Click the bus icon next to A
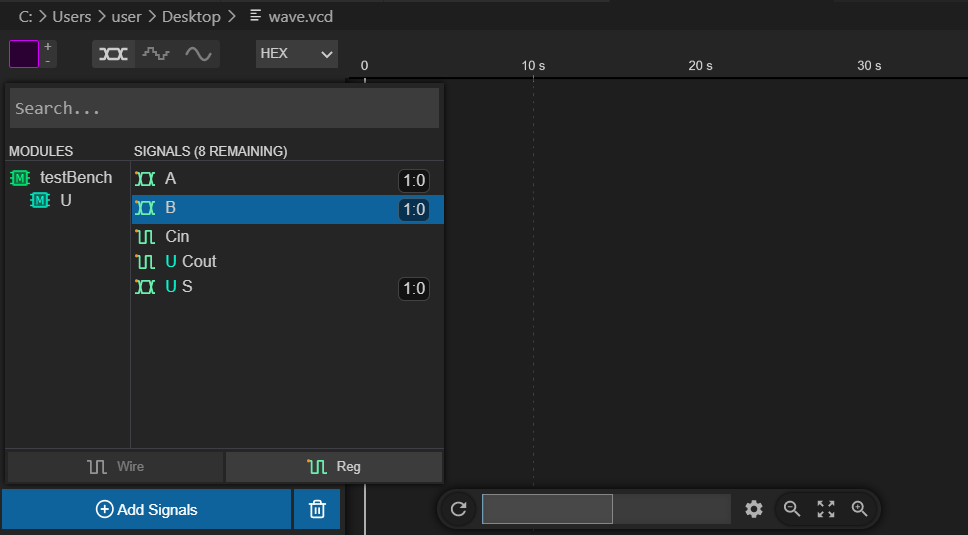This screenshot has height=535, width=968. click(x=145, y=179)
